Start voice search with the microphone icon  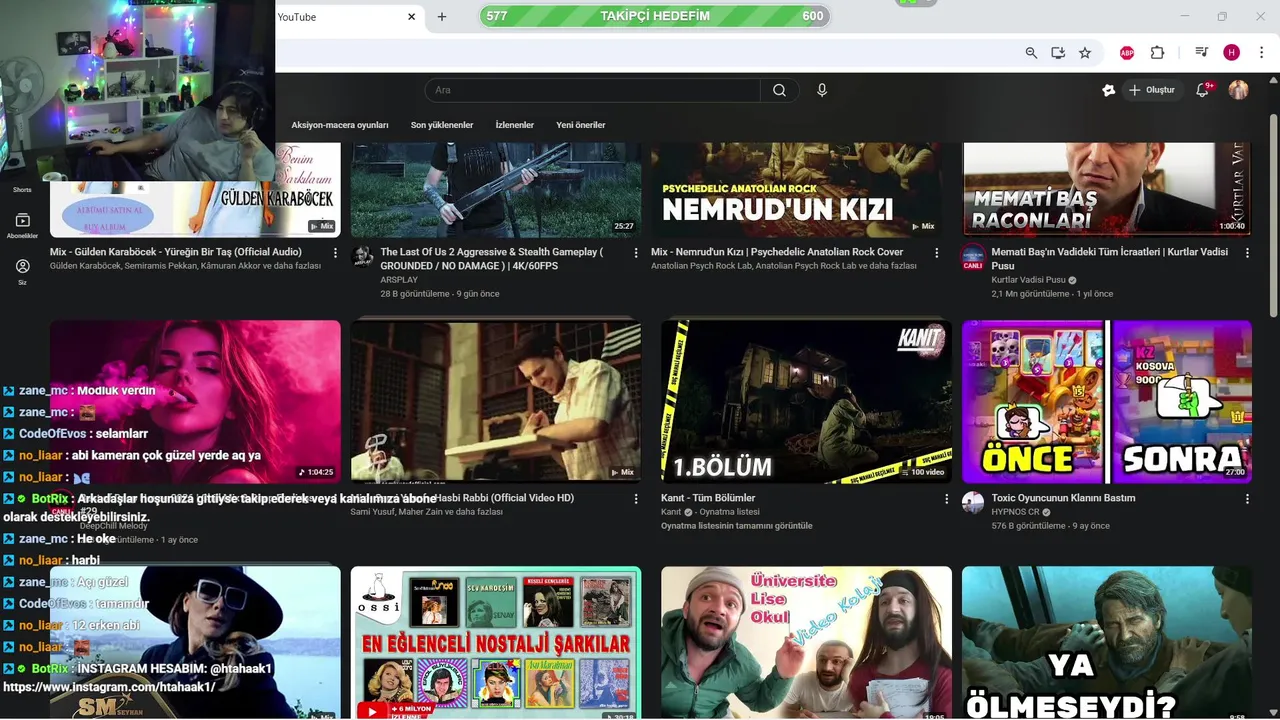pos(822,90)
